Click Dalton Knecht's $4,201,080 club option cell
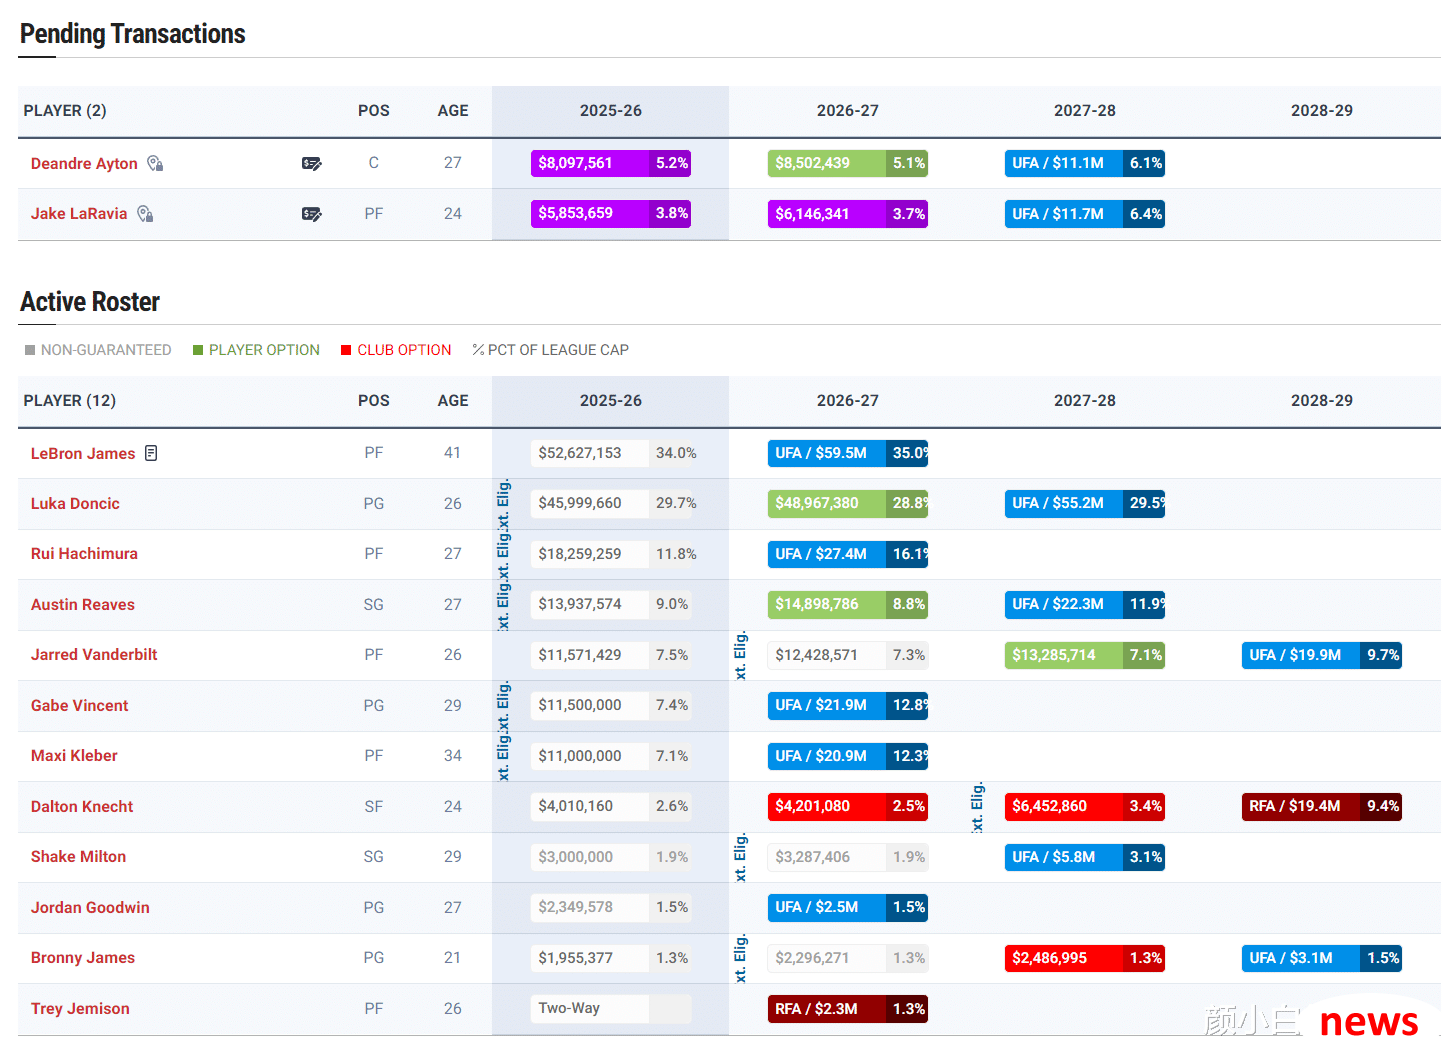 click(x=848, y=806)
